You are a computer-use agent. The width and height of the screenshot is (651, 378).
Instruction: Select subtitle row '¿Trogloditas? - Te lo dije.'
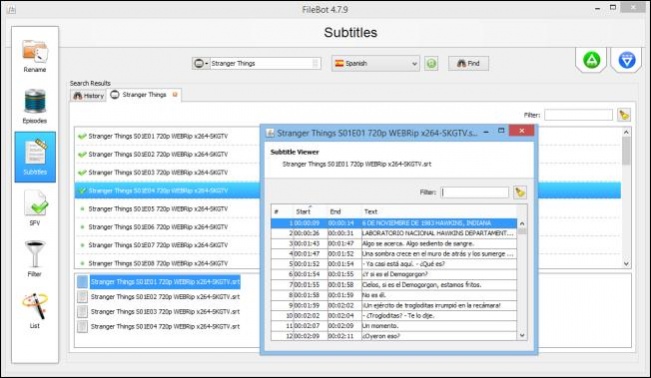click(x=394, y=315)
